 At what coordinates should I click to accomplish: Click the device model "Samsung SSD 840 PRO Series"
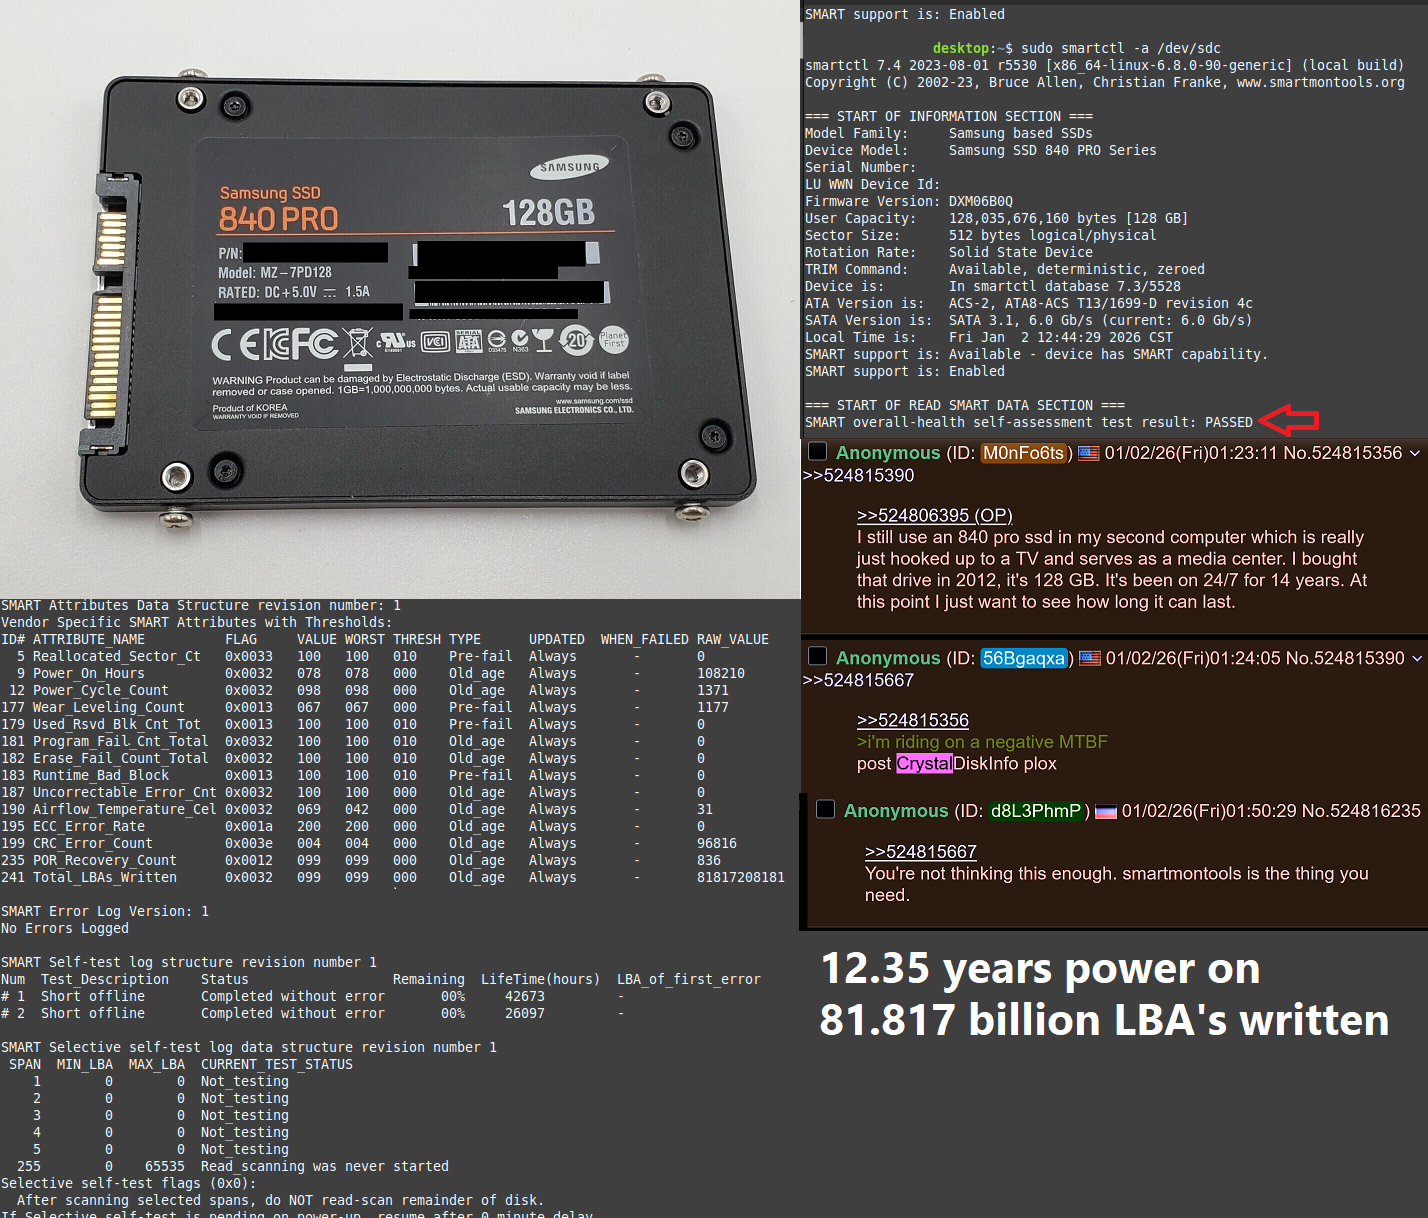coord(1053,150)
